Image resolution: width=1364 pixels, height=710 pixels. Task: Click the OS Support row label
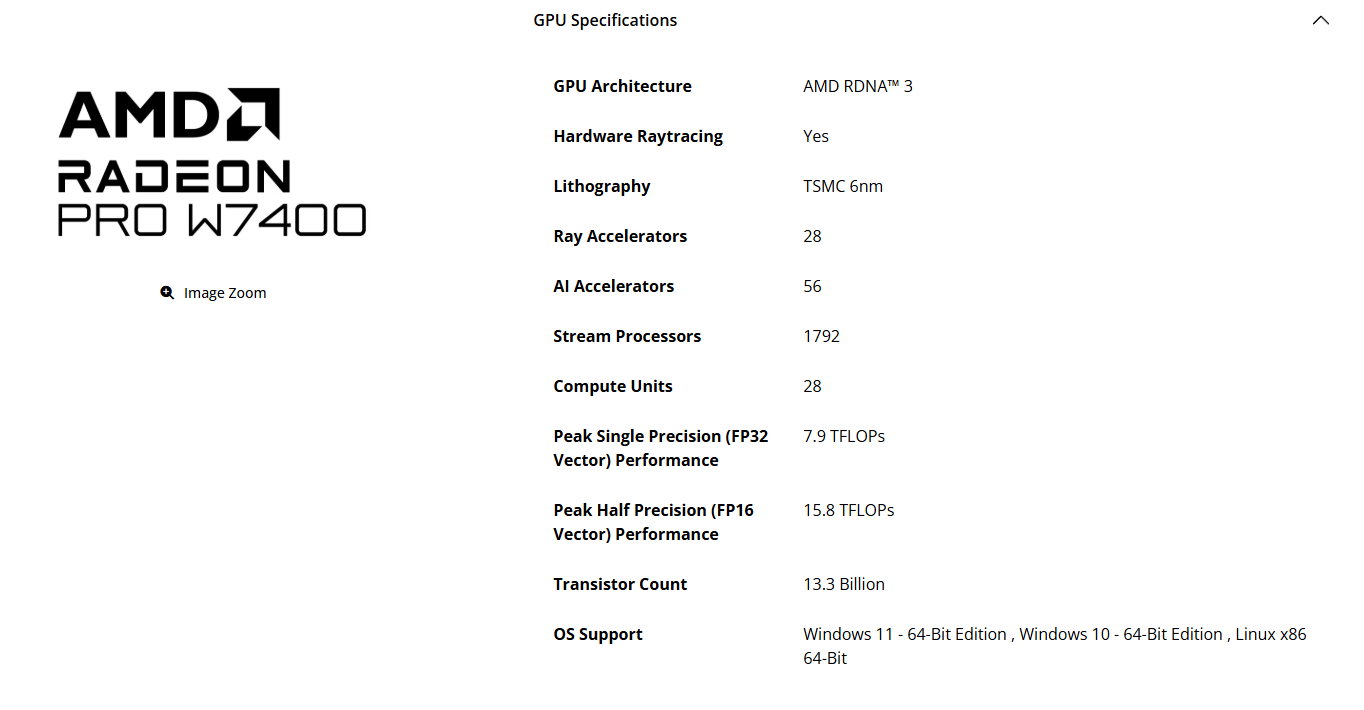[x=597, y=633]
